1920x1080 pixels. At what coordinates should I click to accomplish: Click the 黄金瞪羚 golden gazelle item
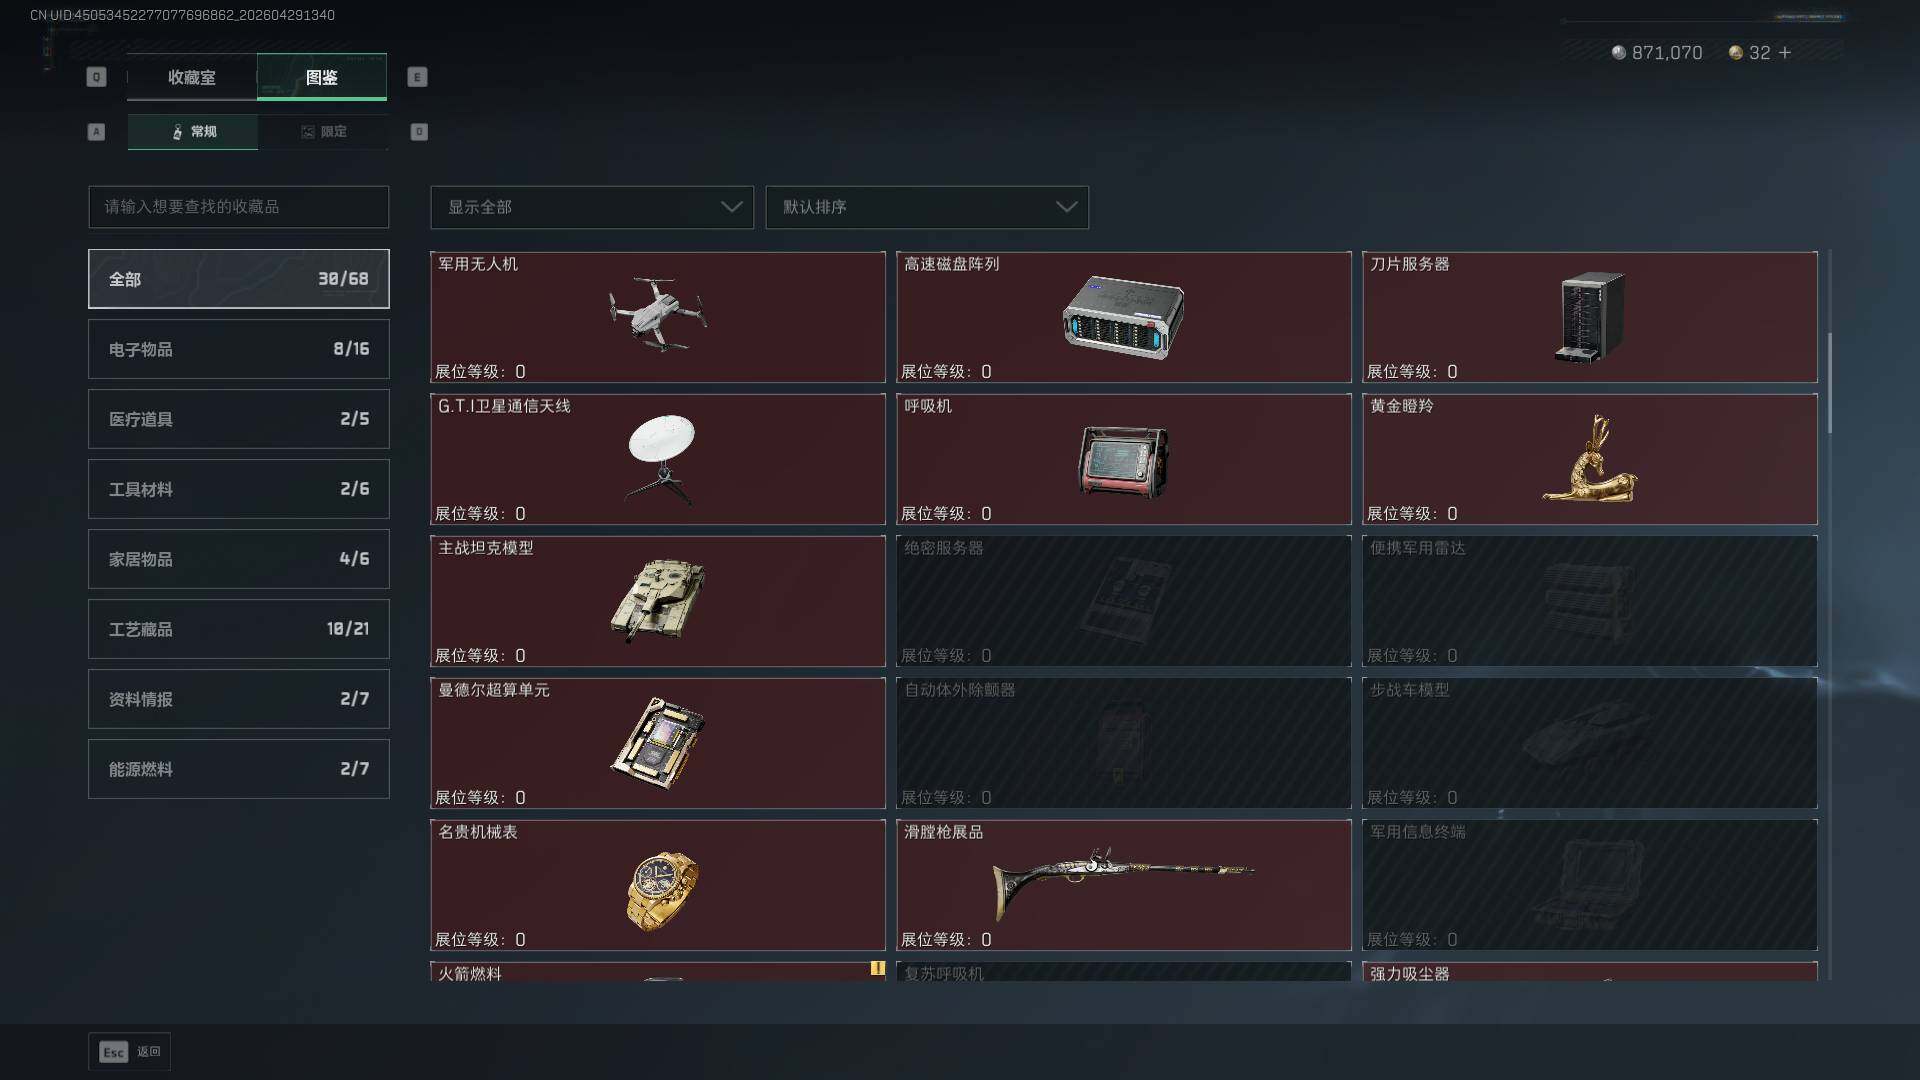click(x=1590, y=459)
